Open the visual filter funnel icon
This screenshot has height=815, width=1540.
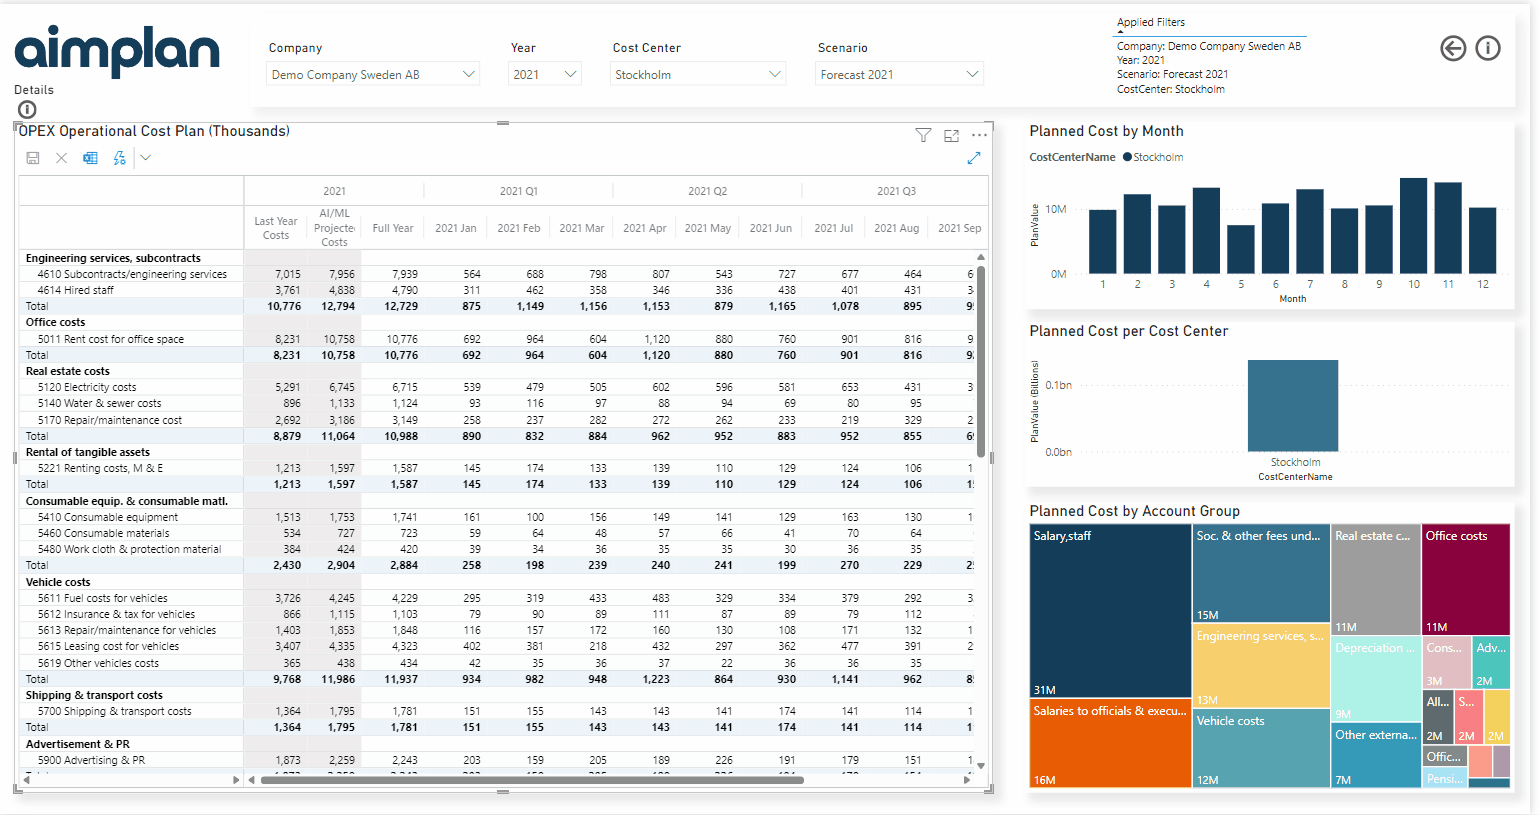coord(923,135)
